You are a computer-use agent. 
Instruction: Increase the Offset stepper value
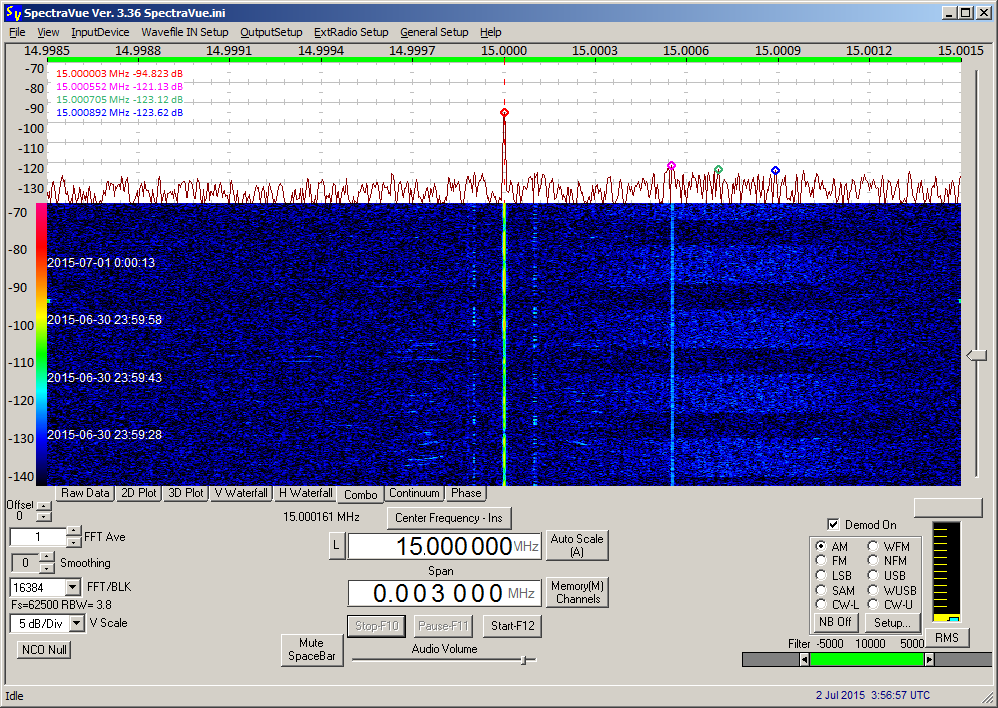tap(43, 506)
